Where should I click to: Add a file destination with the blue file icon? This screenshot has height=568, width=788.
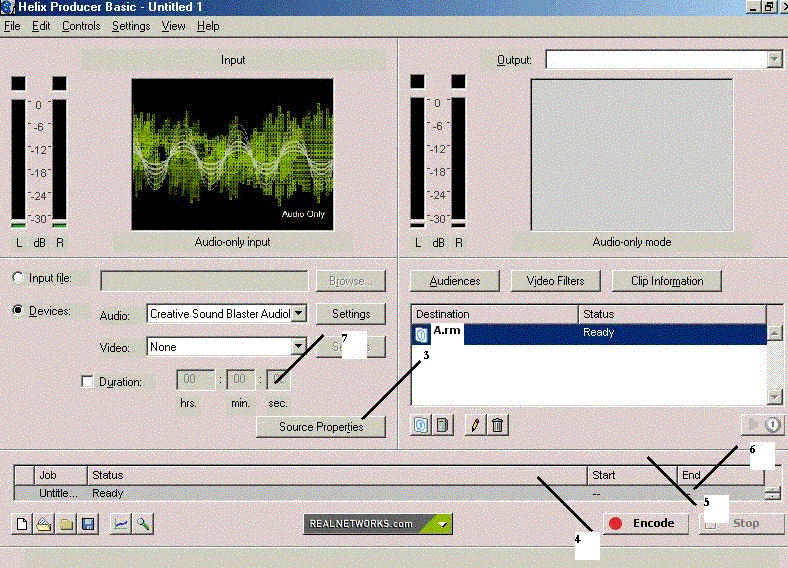coord(421,425)
